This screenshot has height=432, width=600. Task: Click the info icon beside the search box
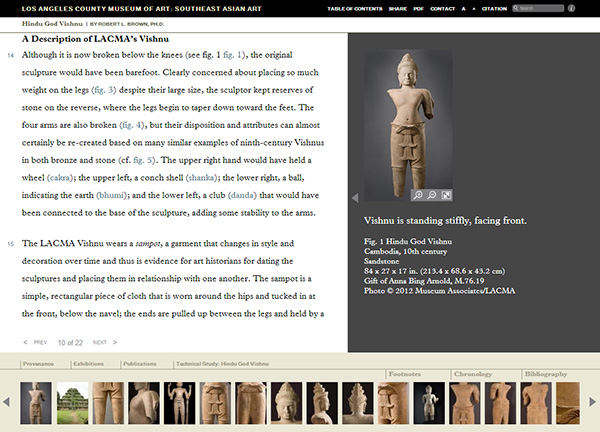571,8
